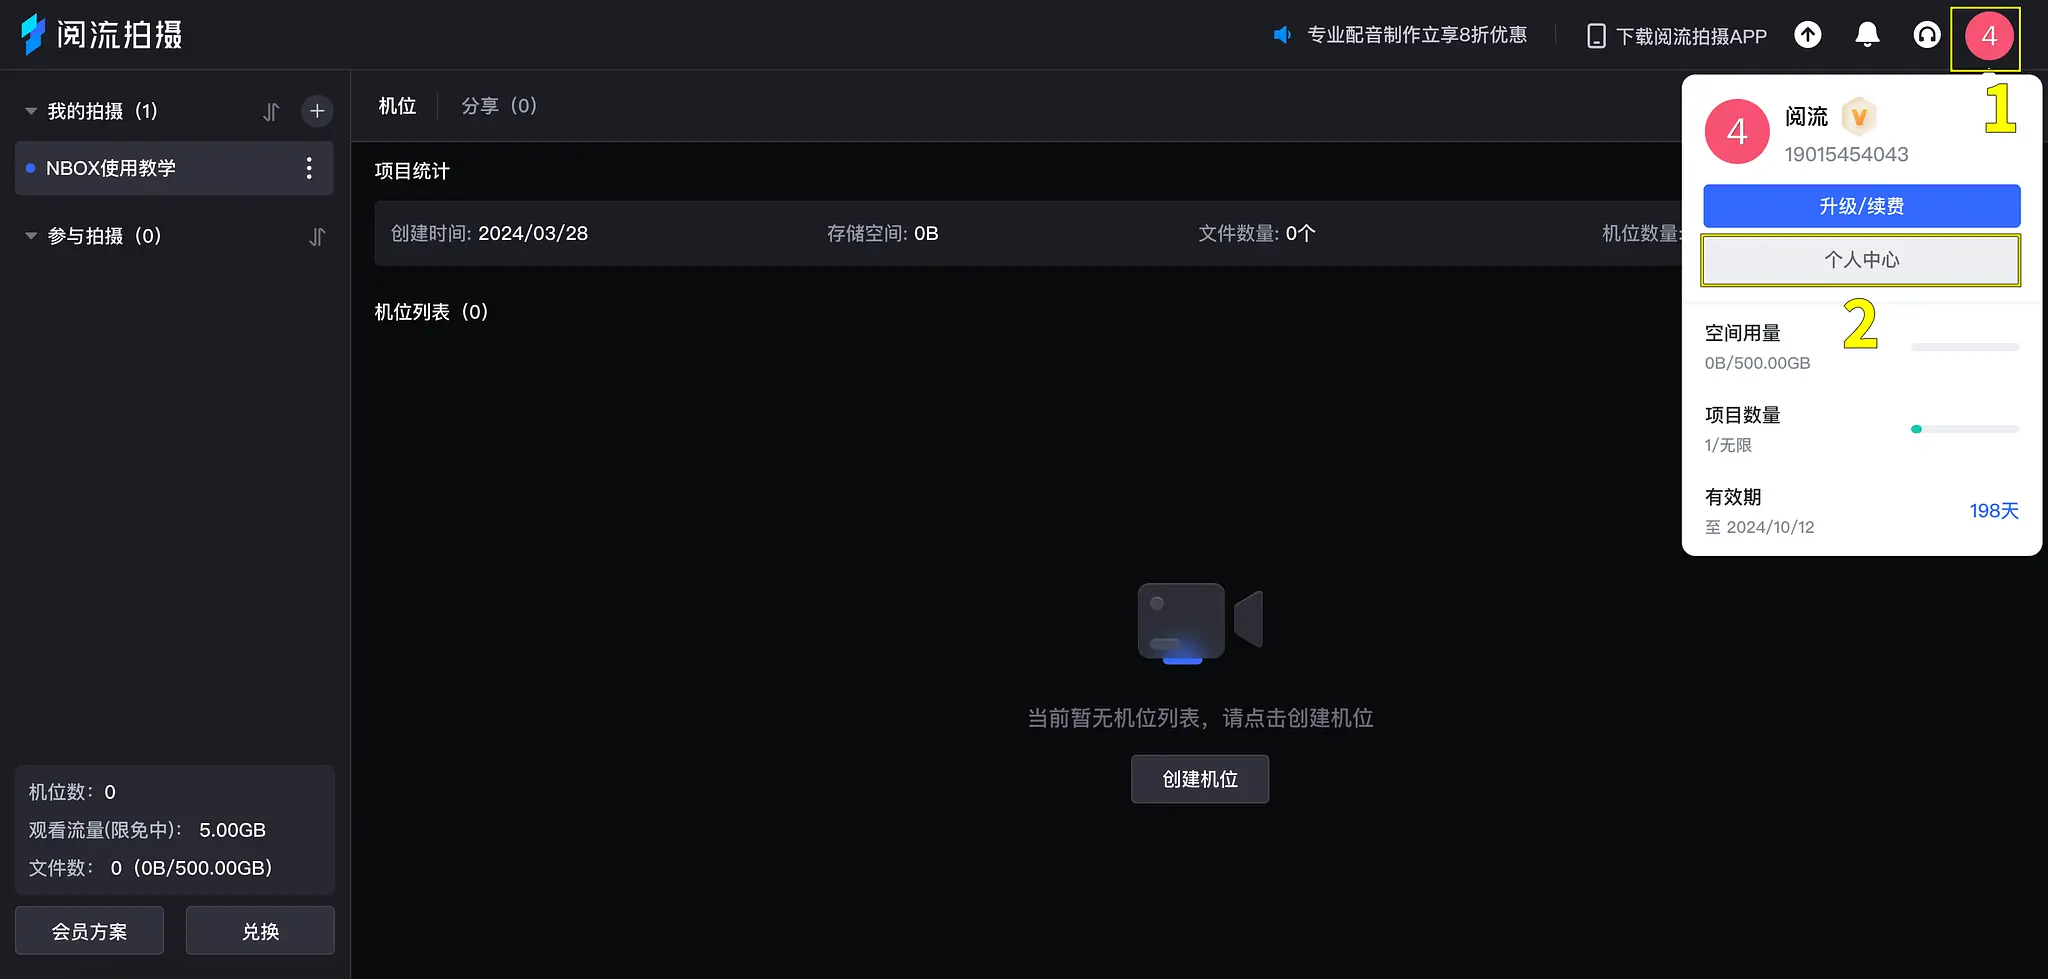Screen dimensions: 2048x979
Task: Open 会员方案 membership plans
Action: tap(89, 931)
